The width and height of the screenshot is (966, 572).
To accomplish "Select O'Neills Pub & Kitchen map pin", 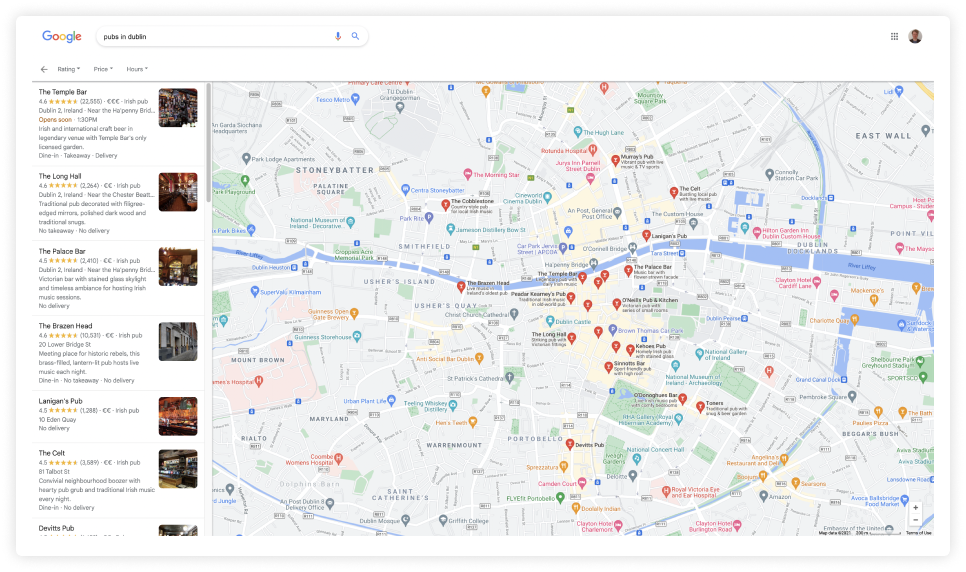I will (x=617, y=304).
